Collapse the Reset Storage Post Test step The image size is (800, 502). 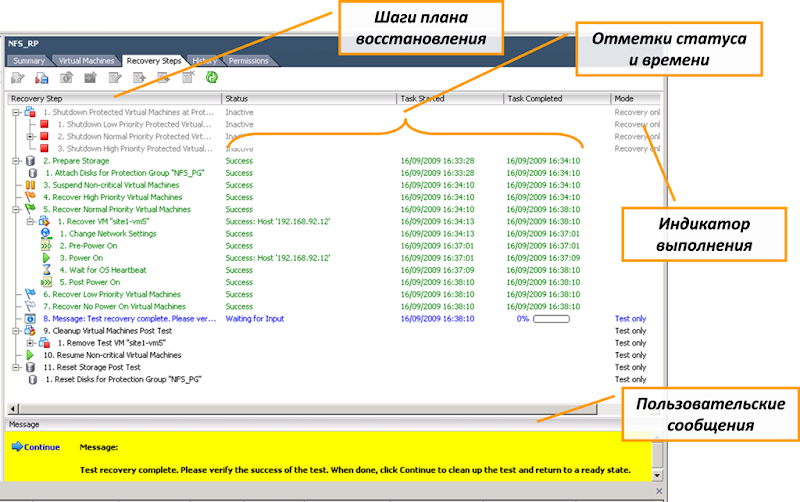coord(16,367)
